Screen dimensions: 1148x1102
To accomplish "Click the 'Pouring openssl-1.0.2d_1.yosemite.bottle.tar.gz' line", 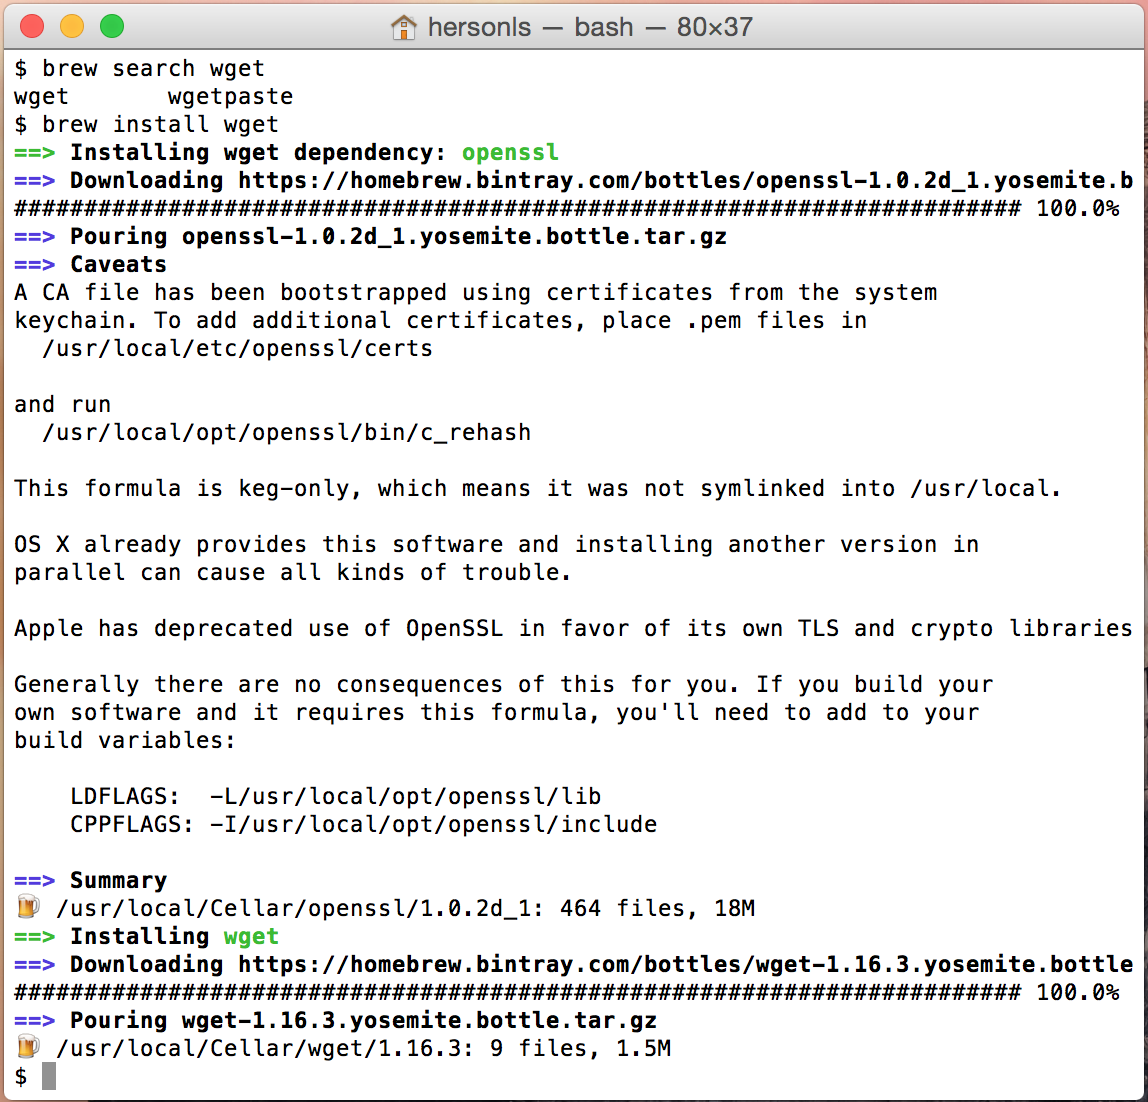I will (370, 237).
